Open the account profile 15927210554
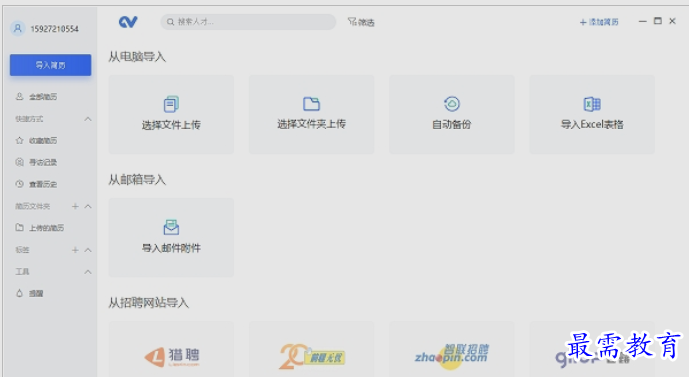 (x=45, y=29)
